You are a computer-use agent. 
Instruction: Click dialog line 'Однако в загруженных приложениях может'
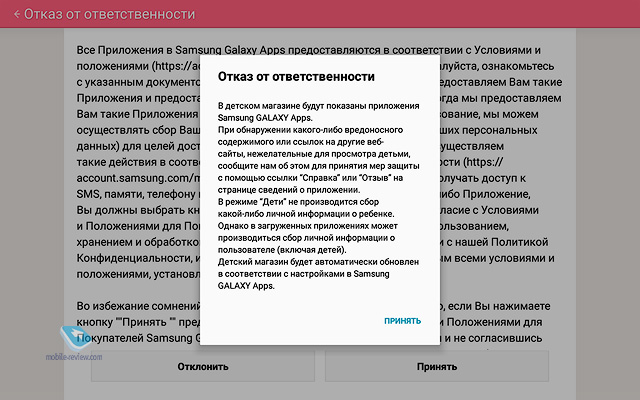click(x=308, y=226)
